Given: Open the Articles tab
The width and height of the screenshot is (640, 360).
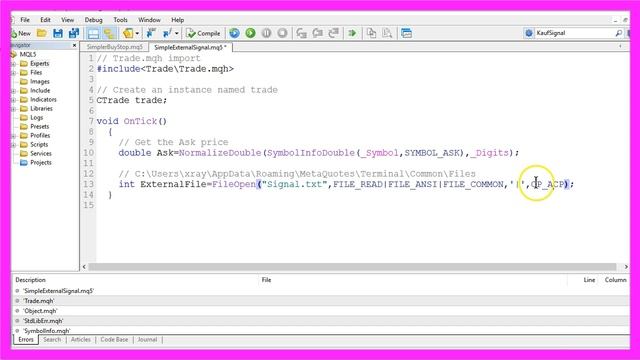Looking at the screenshot, I should 81,340.
